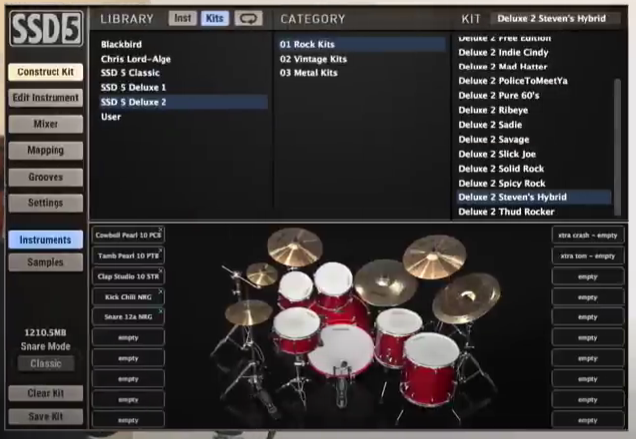Open the Settings page

[x=45, y=203]
